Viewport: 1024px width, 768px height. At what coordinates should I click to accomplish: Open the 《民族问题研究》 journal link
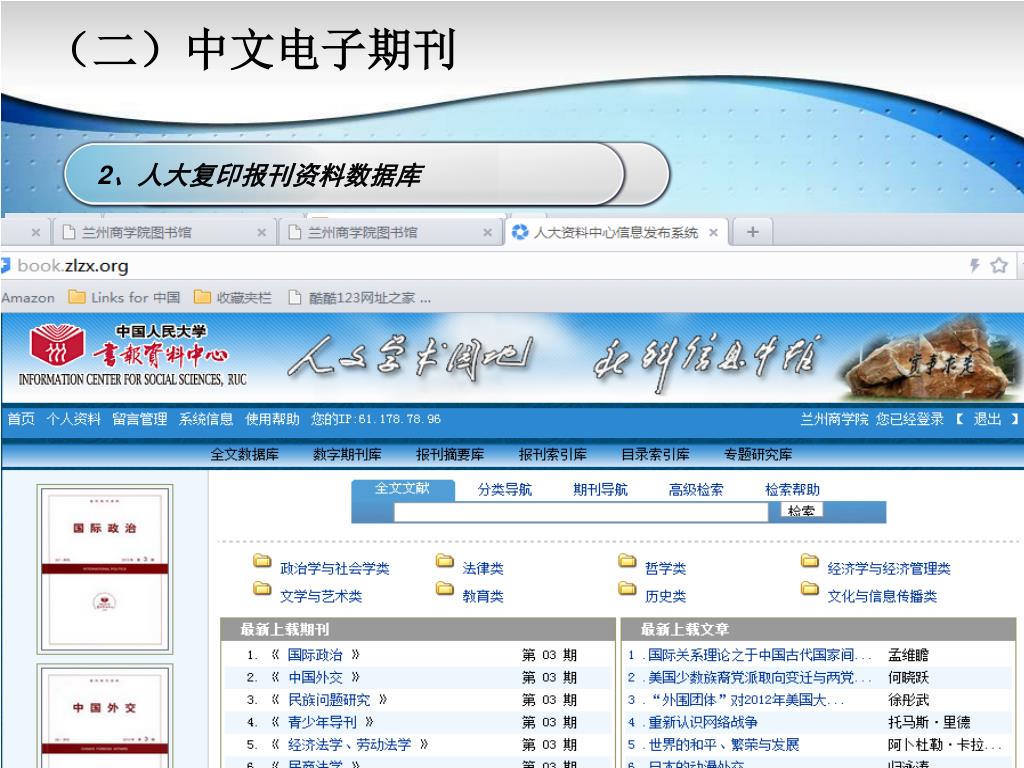(x=329, y=700)
